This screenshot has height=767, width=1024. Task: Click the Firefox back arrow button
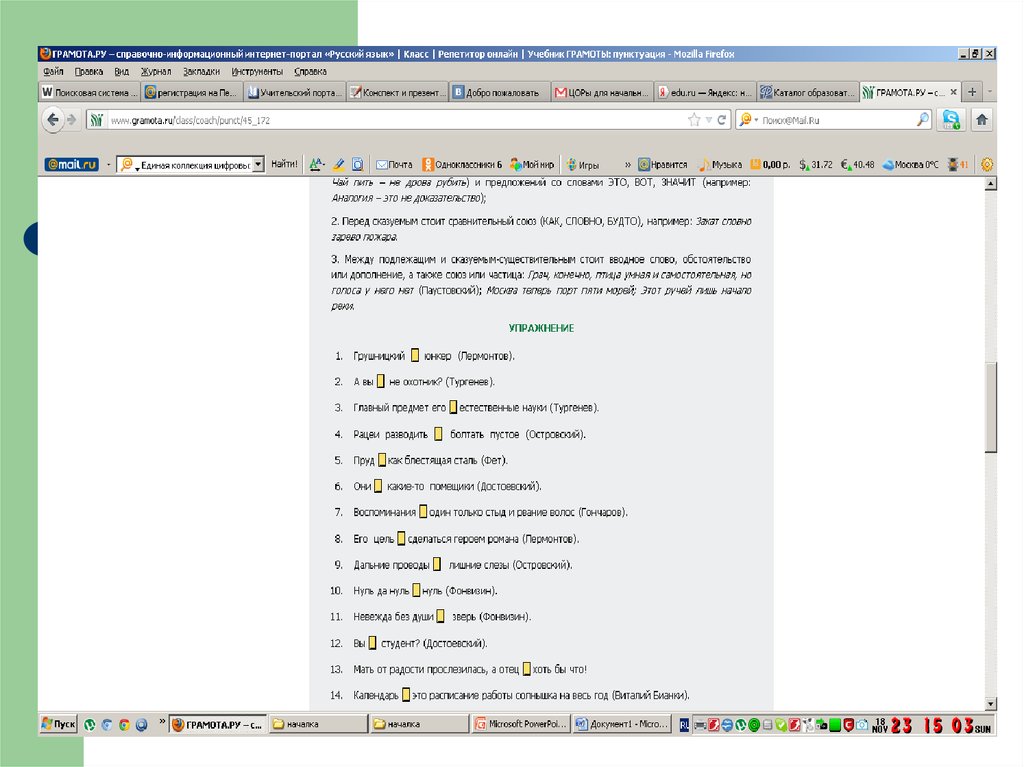point(51,120)
